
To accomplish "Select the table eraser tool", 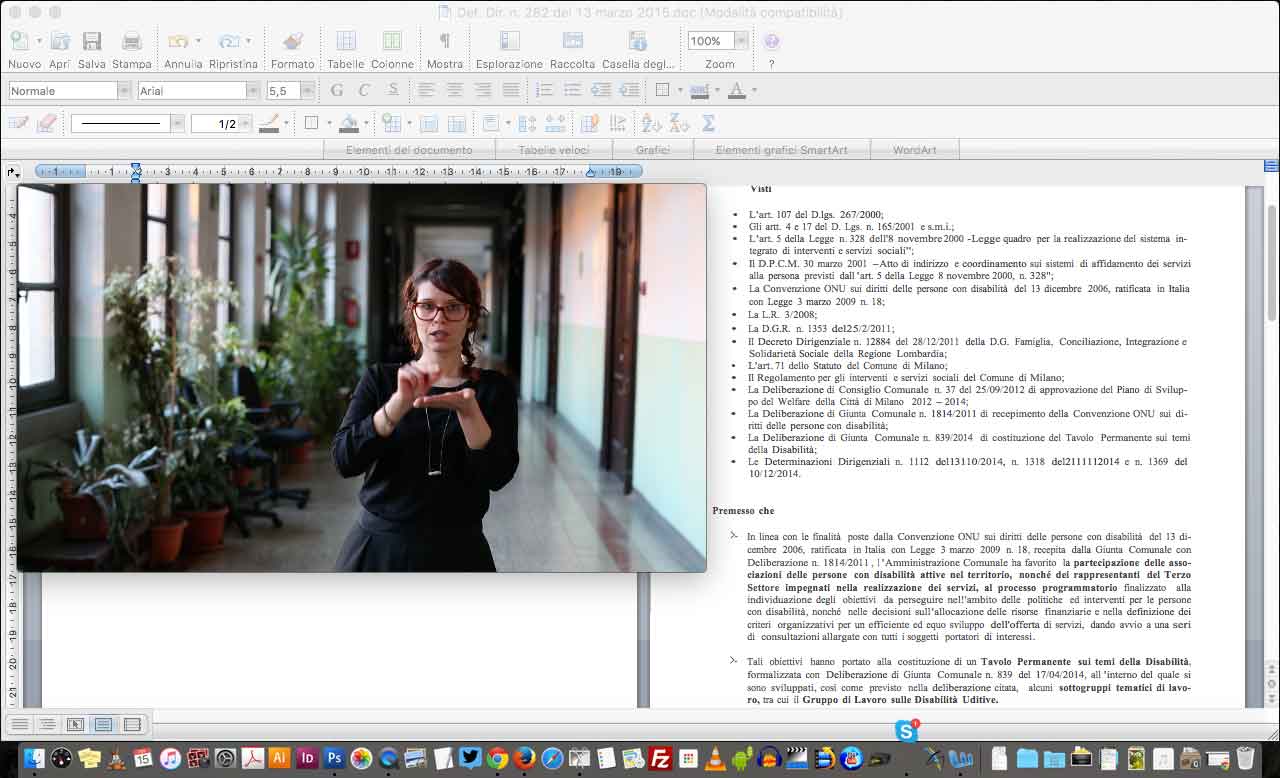I will click(46, 124).
